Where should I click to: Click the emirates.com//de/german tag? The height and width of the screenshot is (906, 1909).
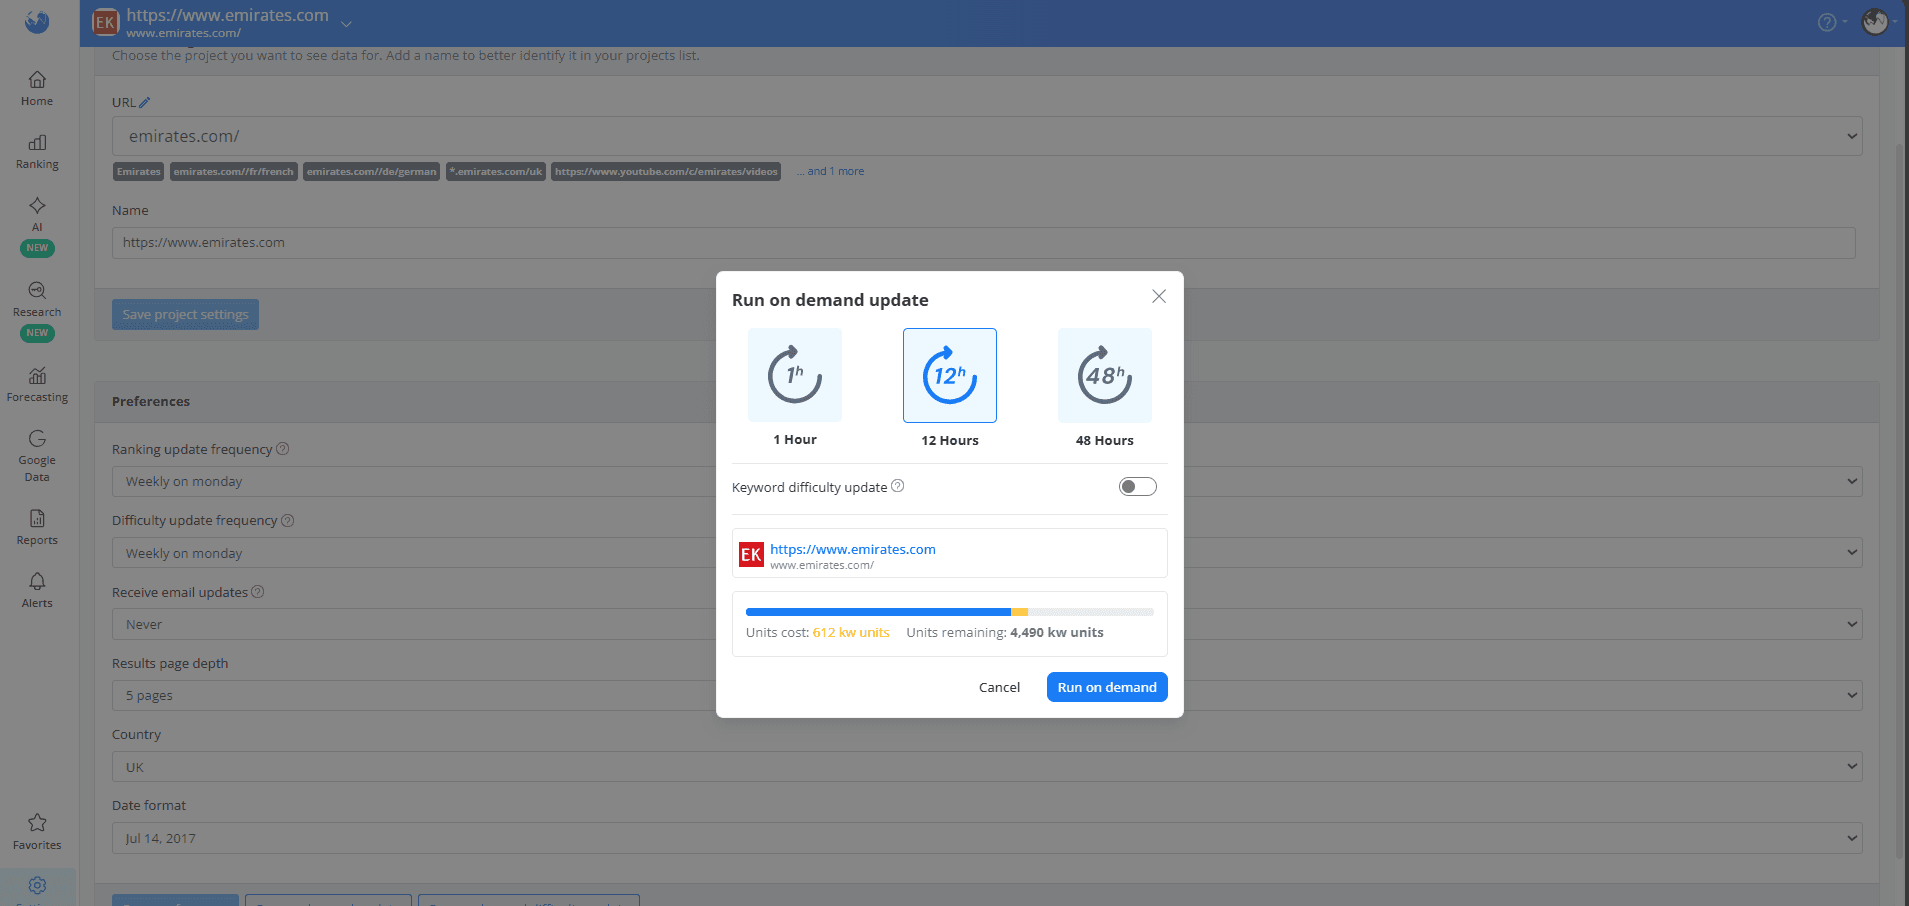point(372,172)
